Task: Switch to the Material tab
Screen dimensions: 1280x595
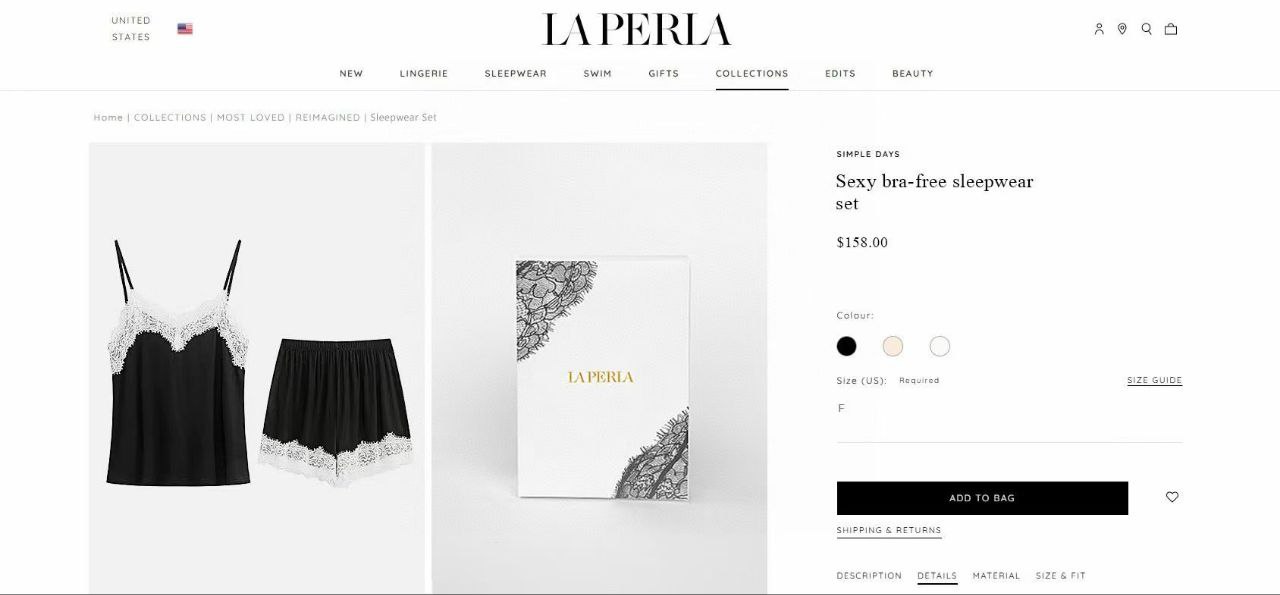Action: (x=996, y=576)
